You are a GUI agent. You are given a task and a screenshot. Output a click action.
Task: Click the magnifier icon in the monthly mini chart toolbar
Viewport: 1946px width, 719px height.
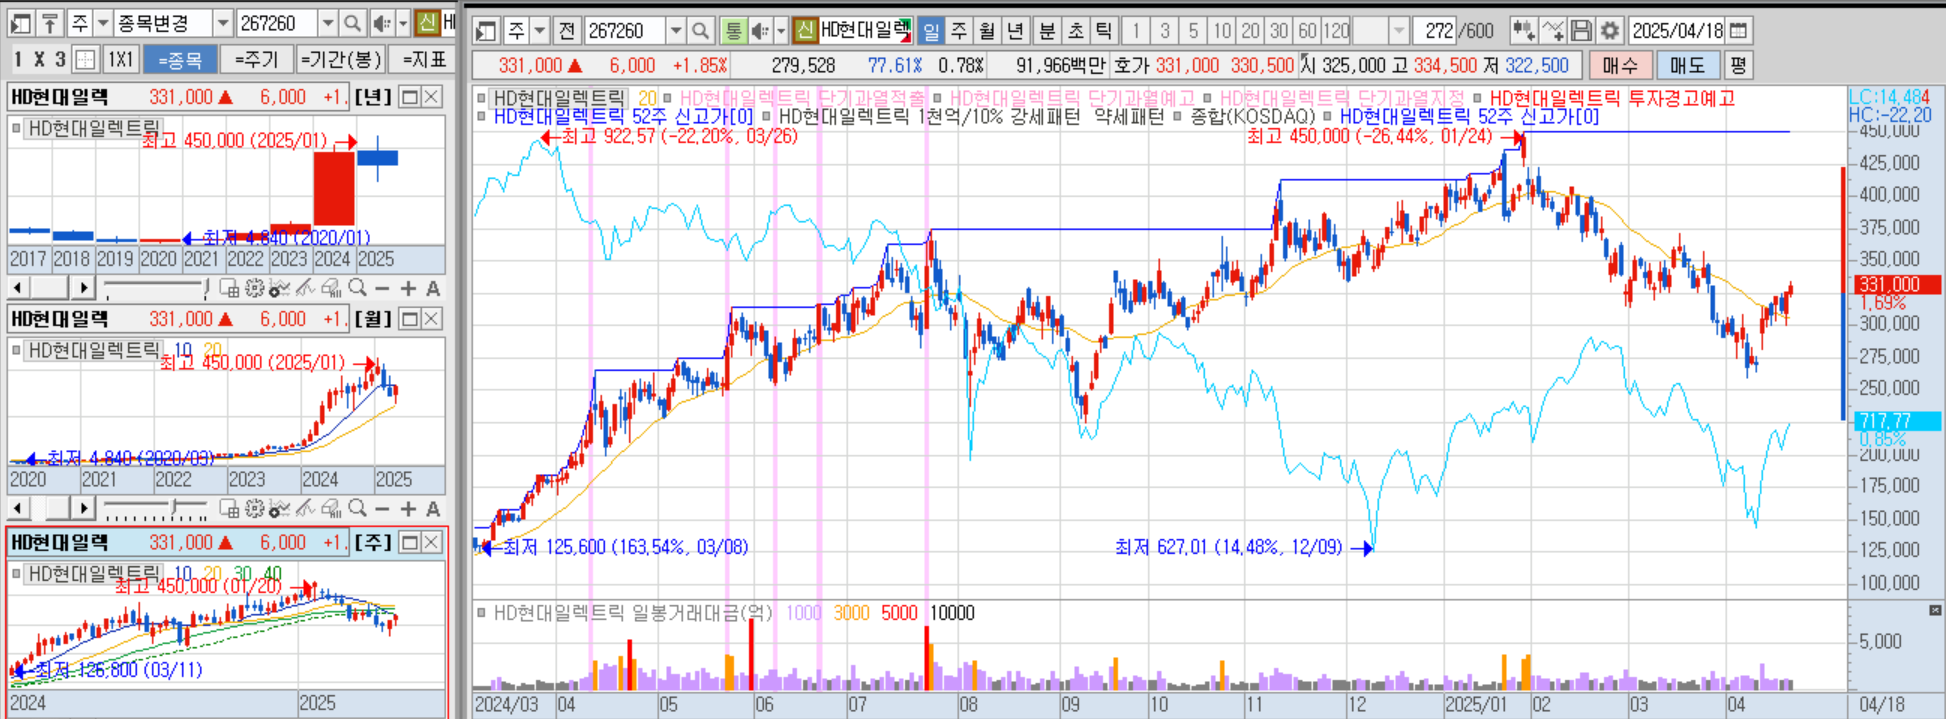(357, 509)
